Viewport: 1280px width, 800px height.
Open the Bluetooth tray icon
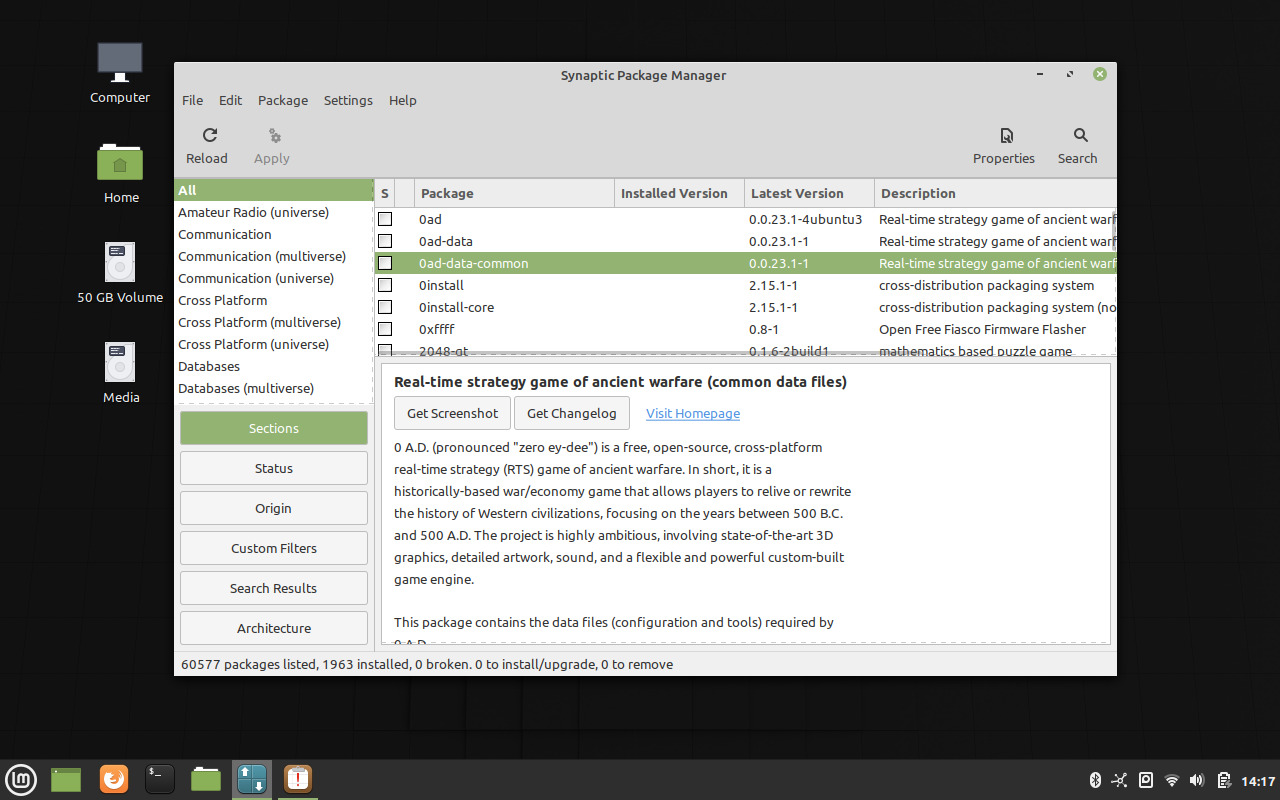point(1094,779)
